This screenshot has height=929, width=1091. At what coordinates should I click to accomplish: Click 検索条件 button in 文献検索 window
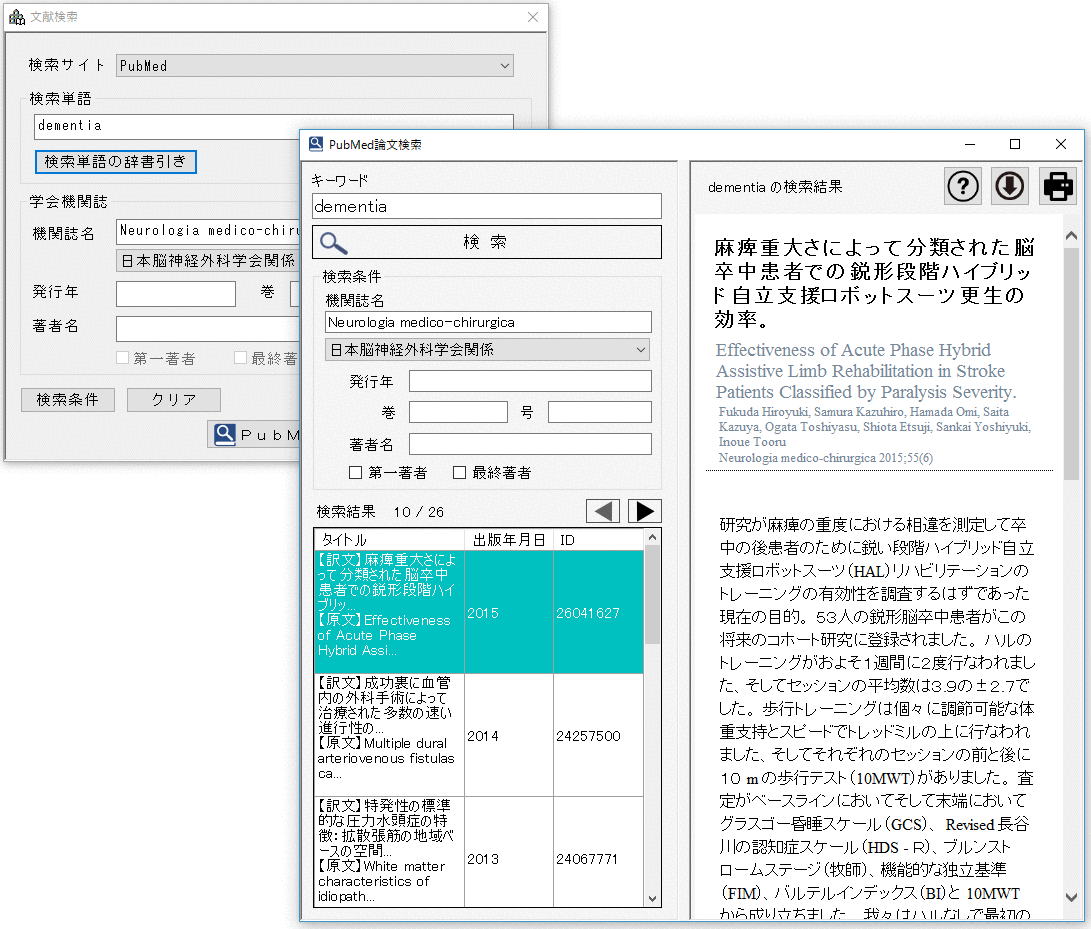[67, 399]
